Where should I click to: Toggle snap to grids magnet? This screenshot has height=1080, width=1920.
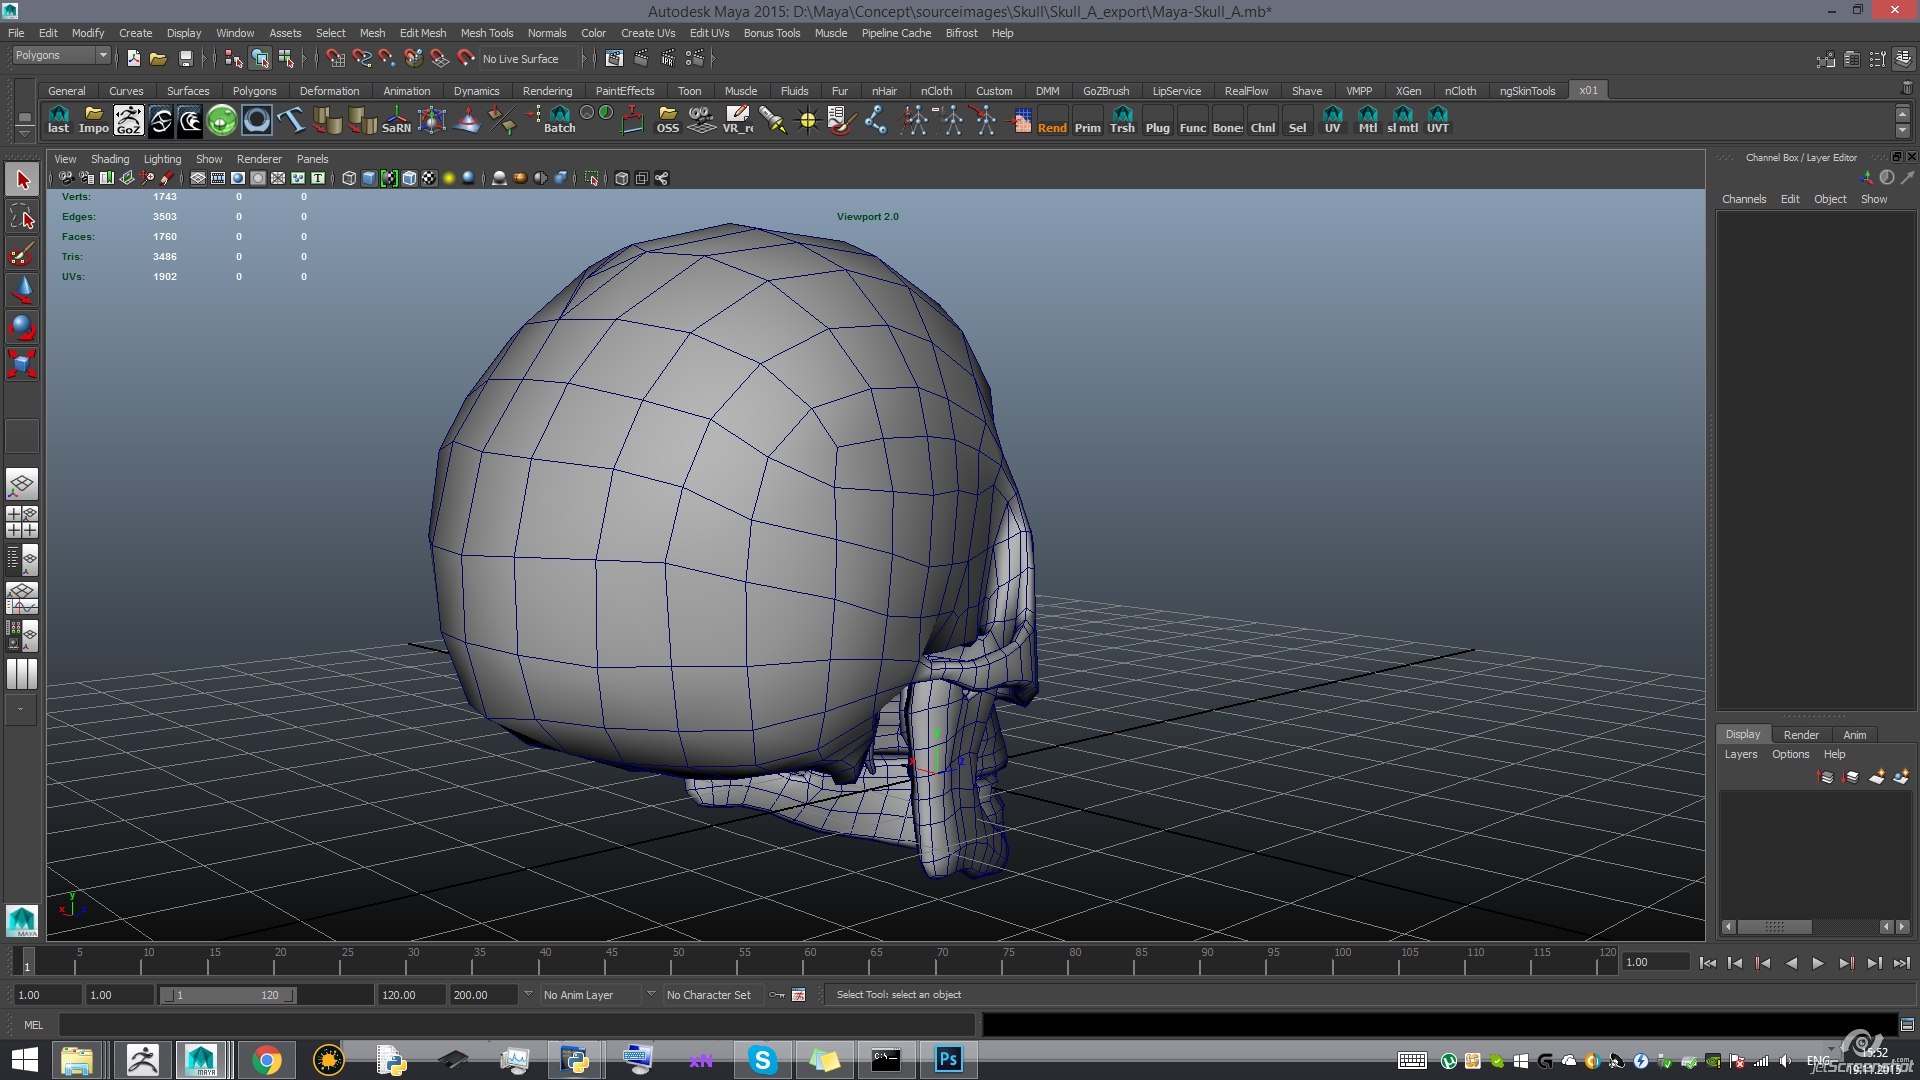point(335,59)
